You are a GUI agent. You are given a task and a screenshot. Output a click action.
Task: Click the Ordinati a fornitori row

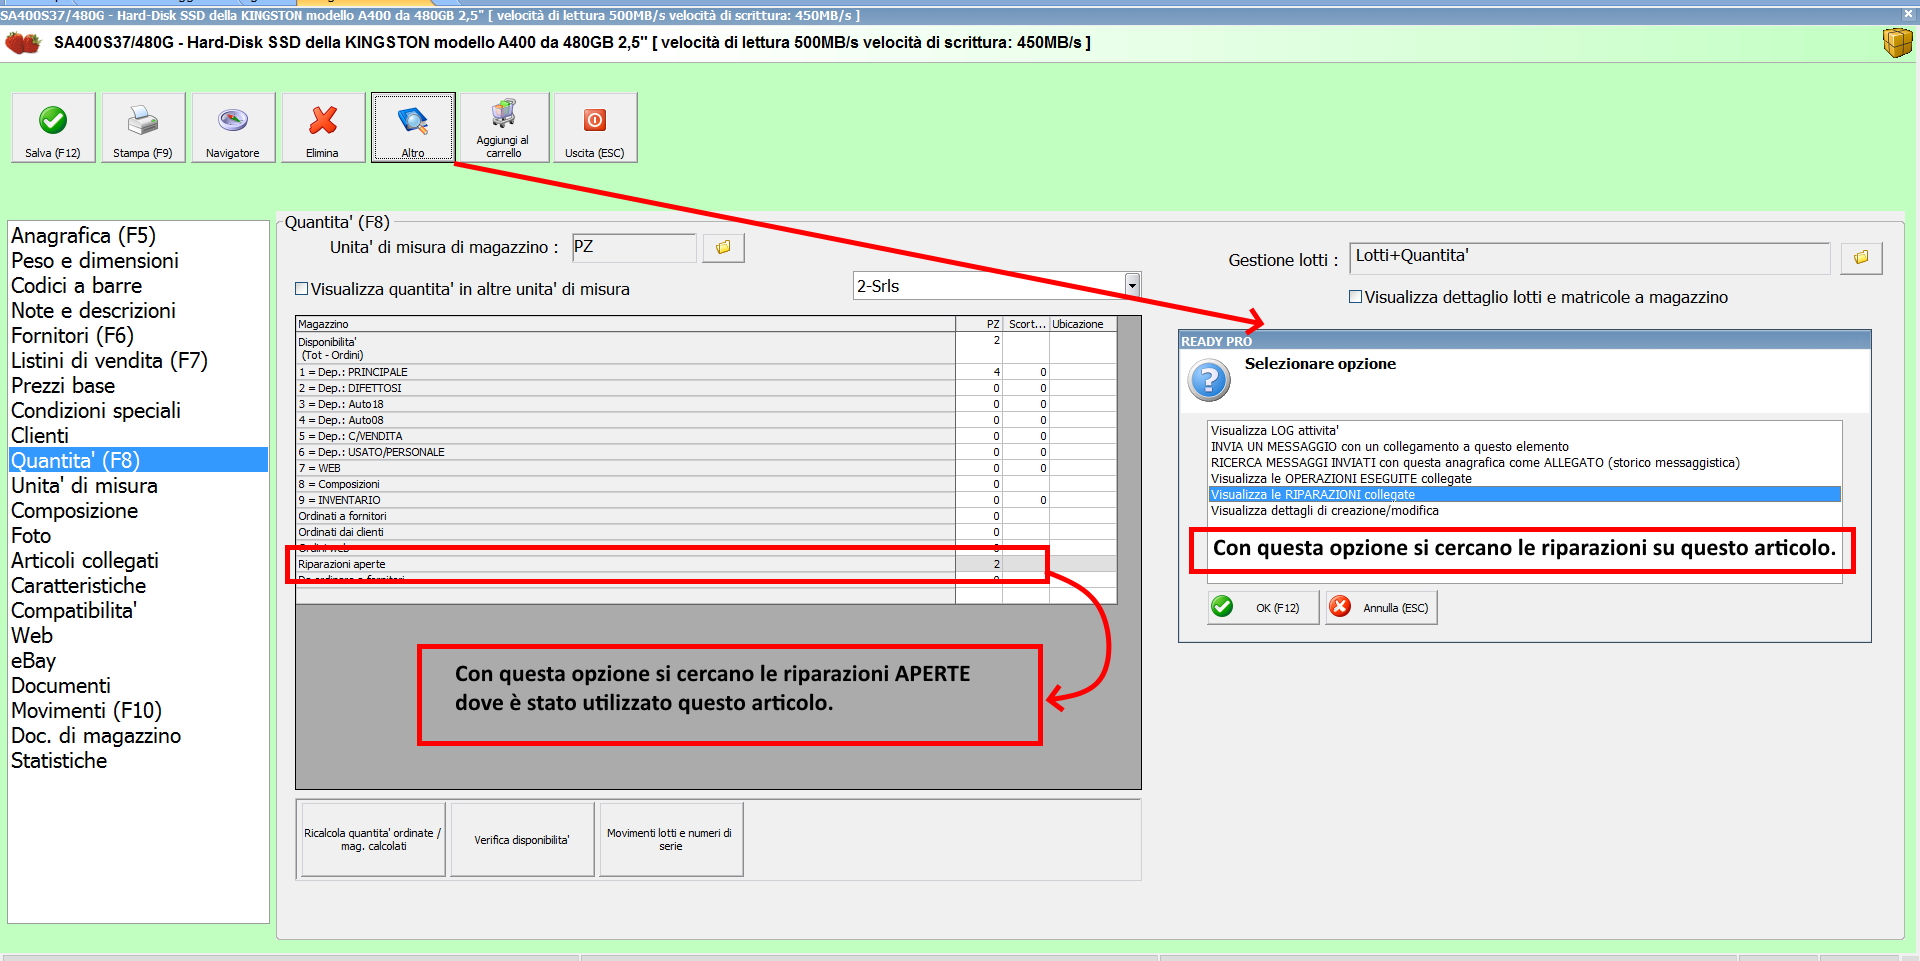pos(706,516)
